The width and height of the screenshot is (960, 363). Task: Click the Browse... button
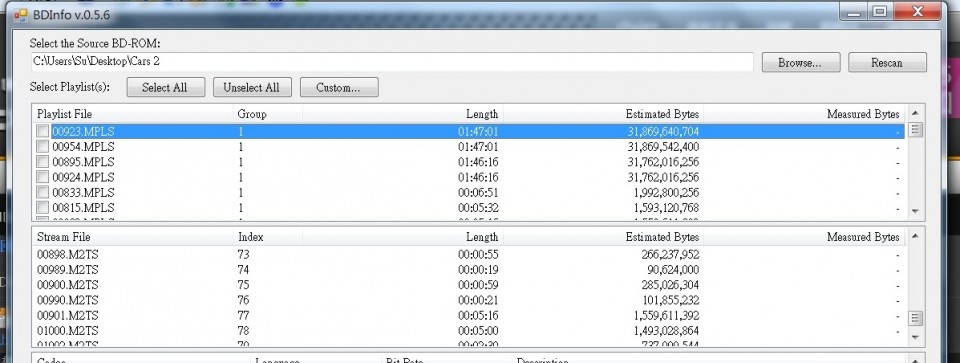coord(801,62)
